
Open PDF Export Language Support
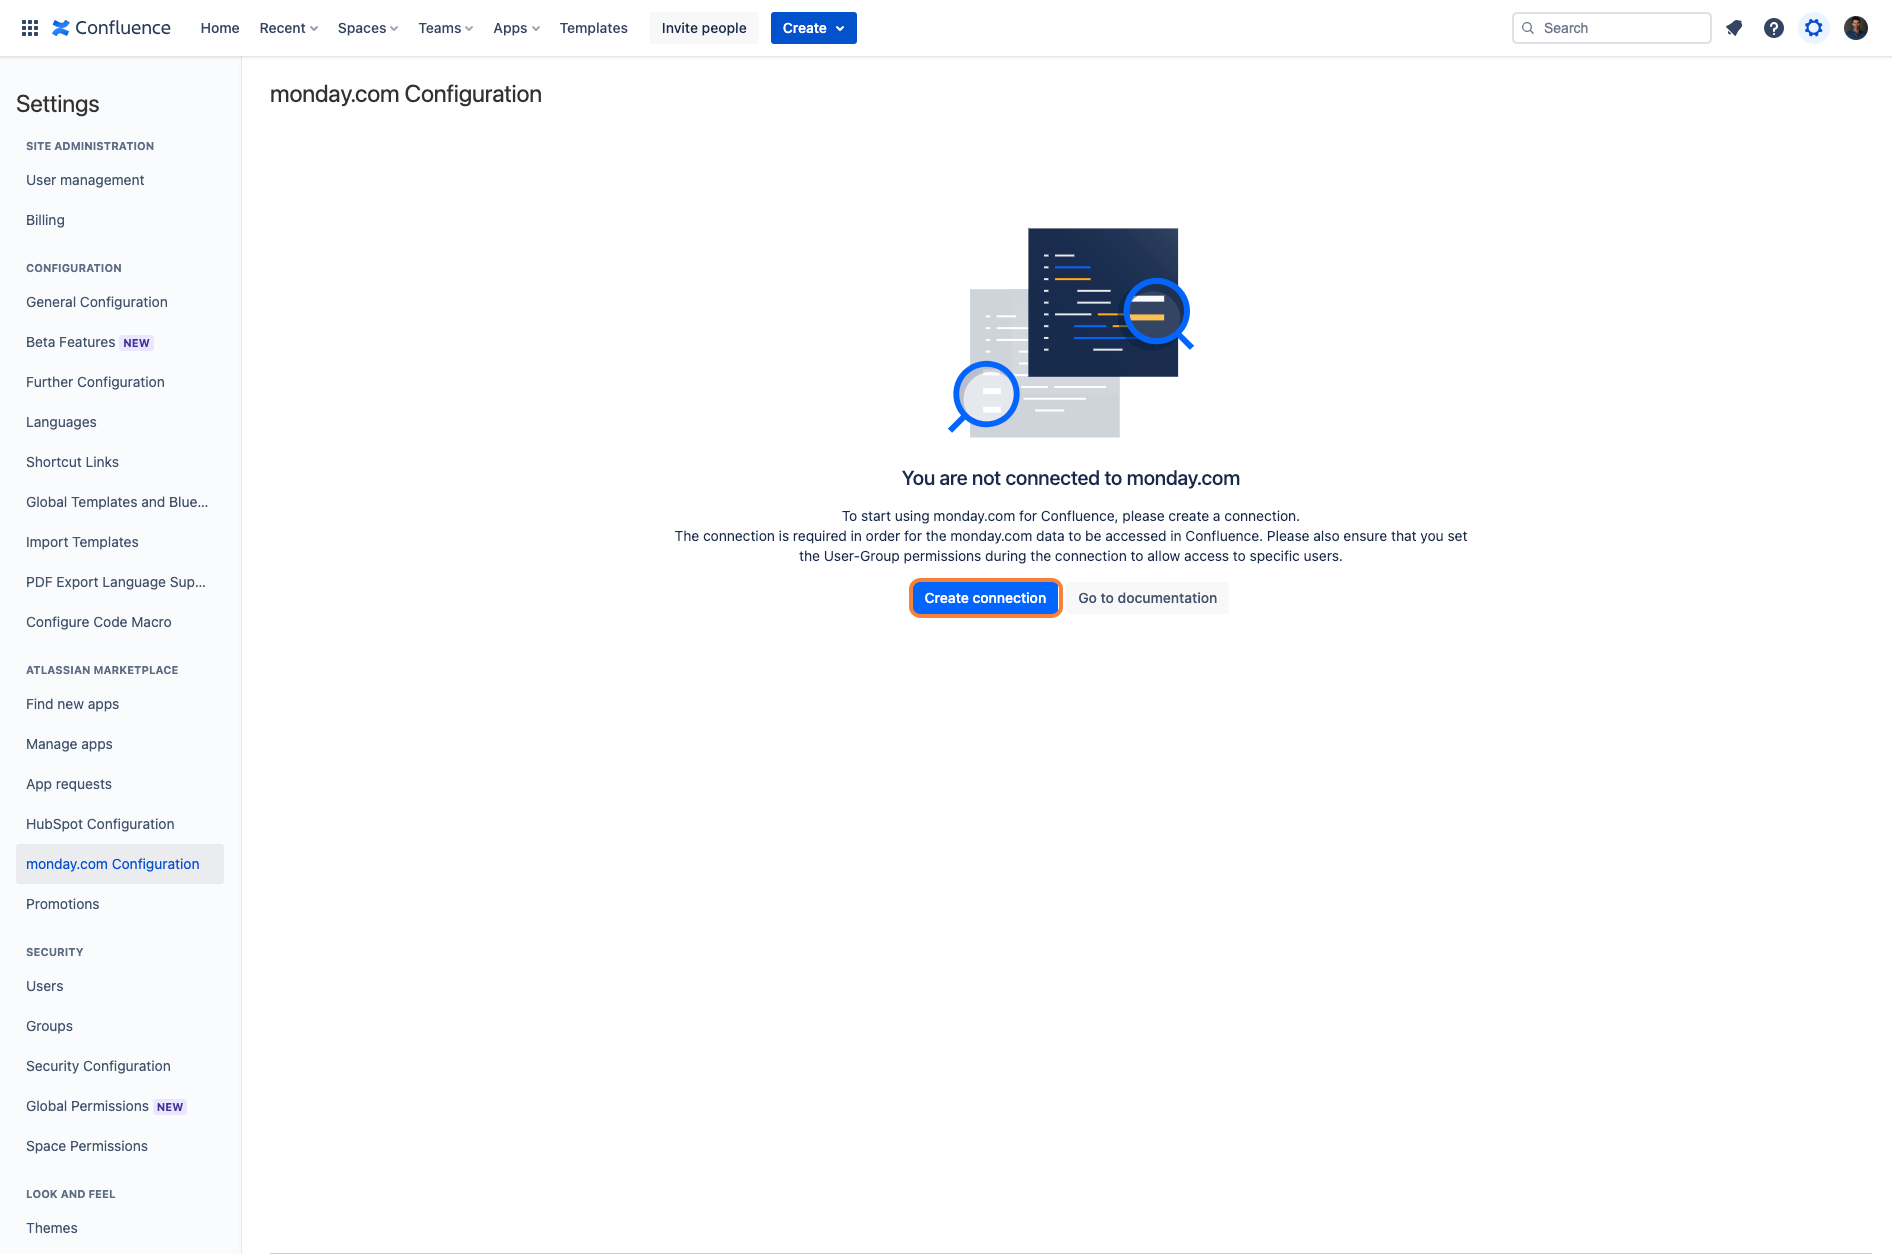click(x=120, y=582)
